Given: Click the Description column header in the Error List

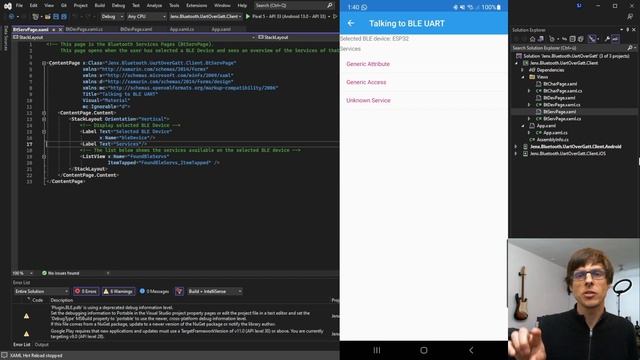Looking at the screenshot, I should 62,300.
